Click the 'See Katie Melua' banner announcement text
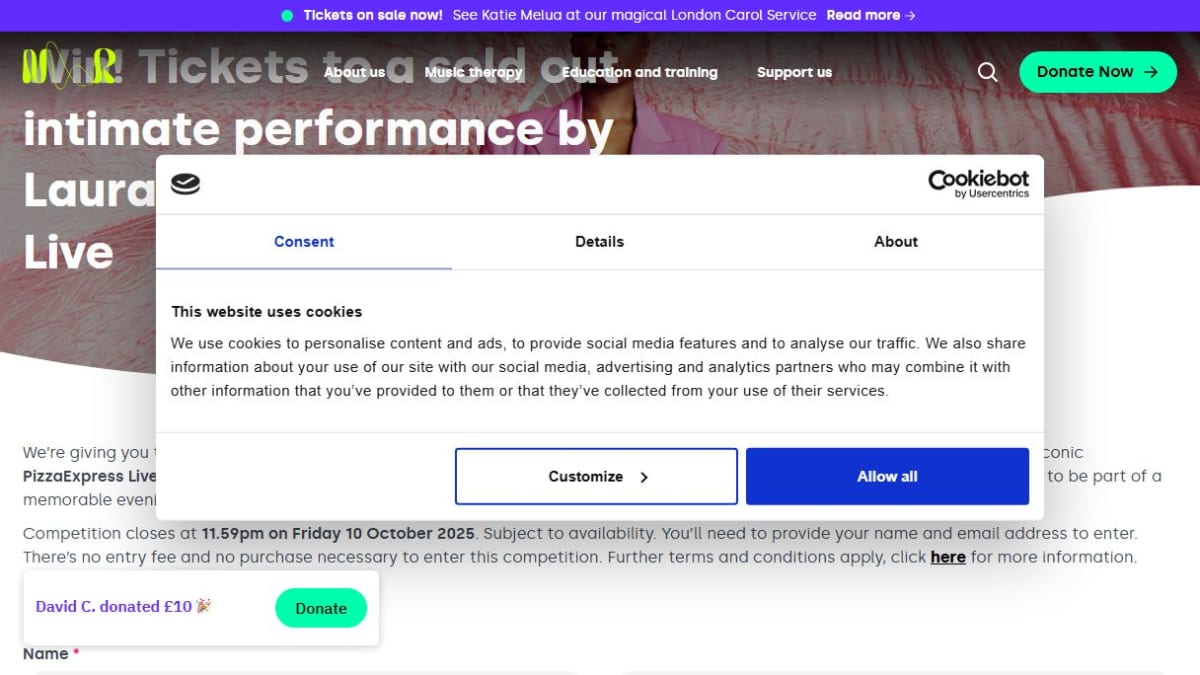 tap(634, 15)
